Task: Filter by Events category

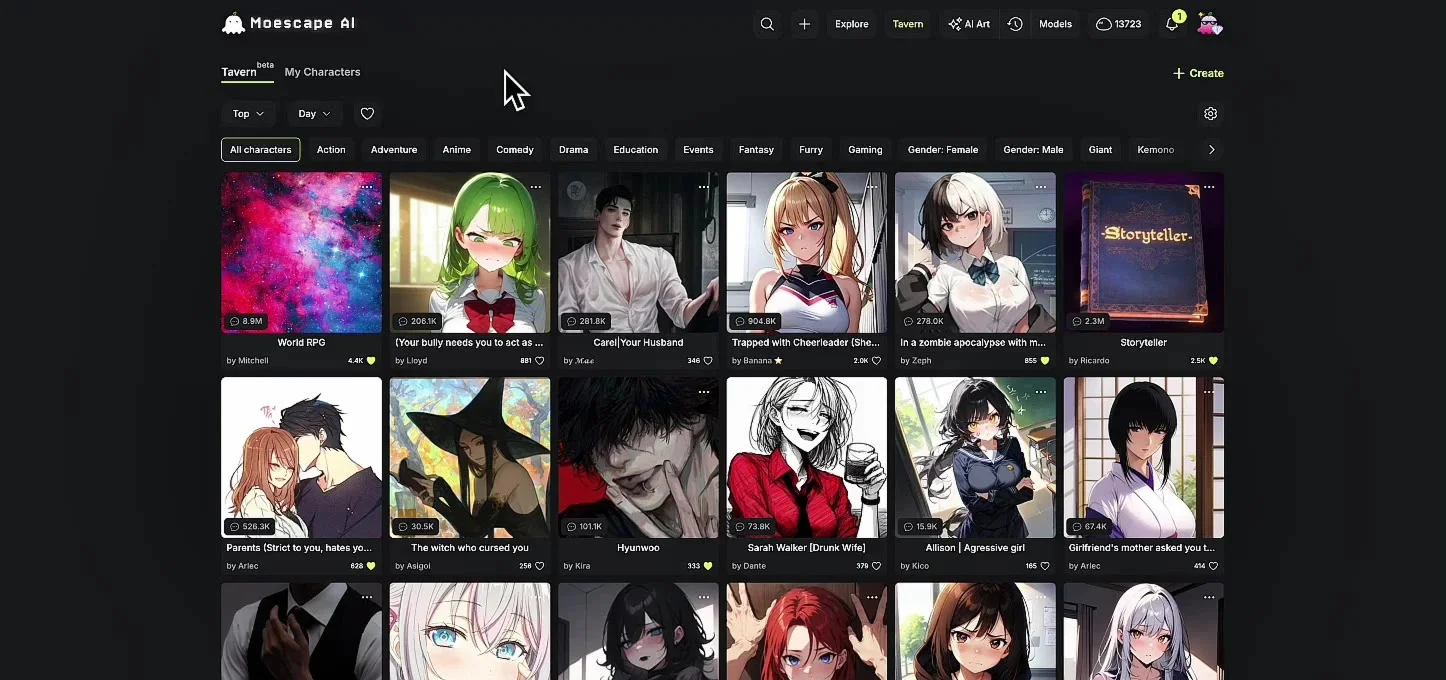Action: click(698, 150)
